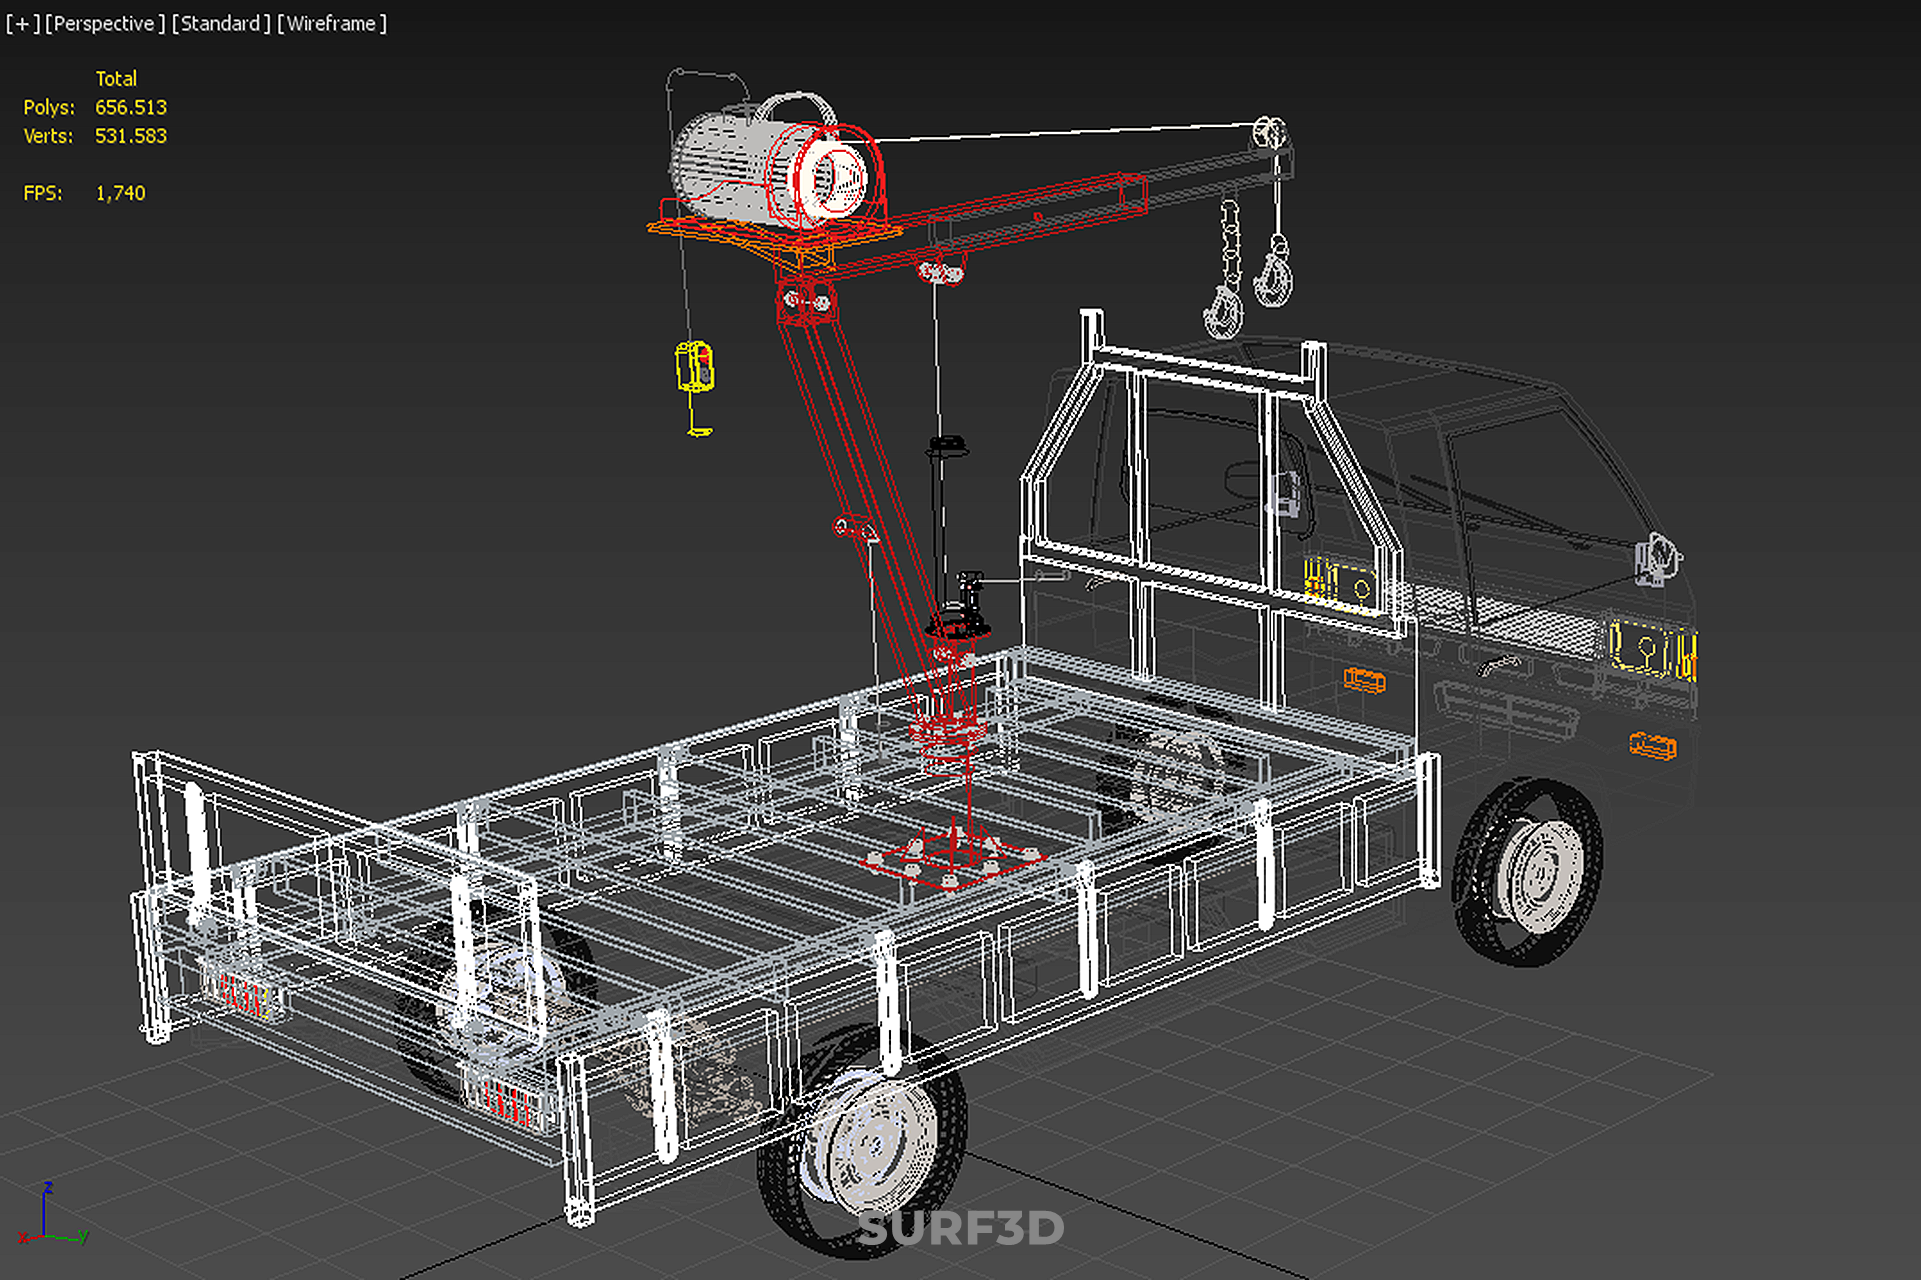This screenshot has width=1921, height=1280.
Task: Pick the yellow front headlight outline
Action: click(x=1650, y=650)
